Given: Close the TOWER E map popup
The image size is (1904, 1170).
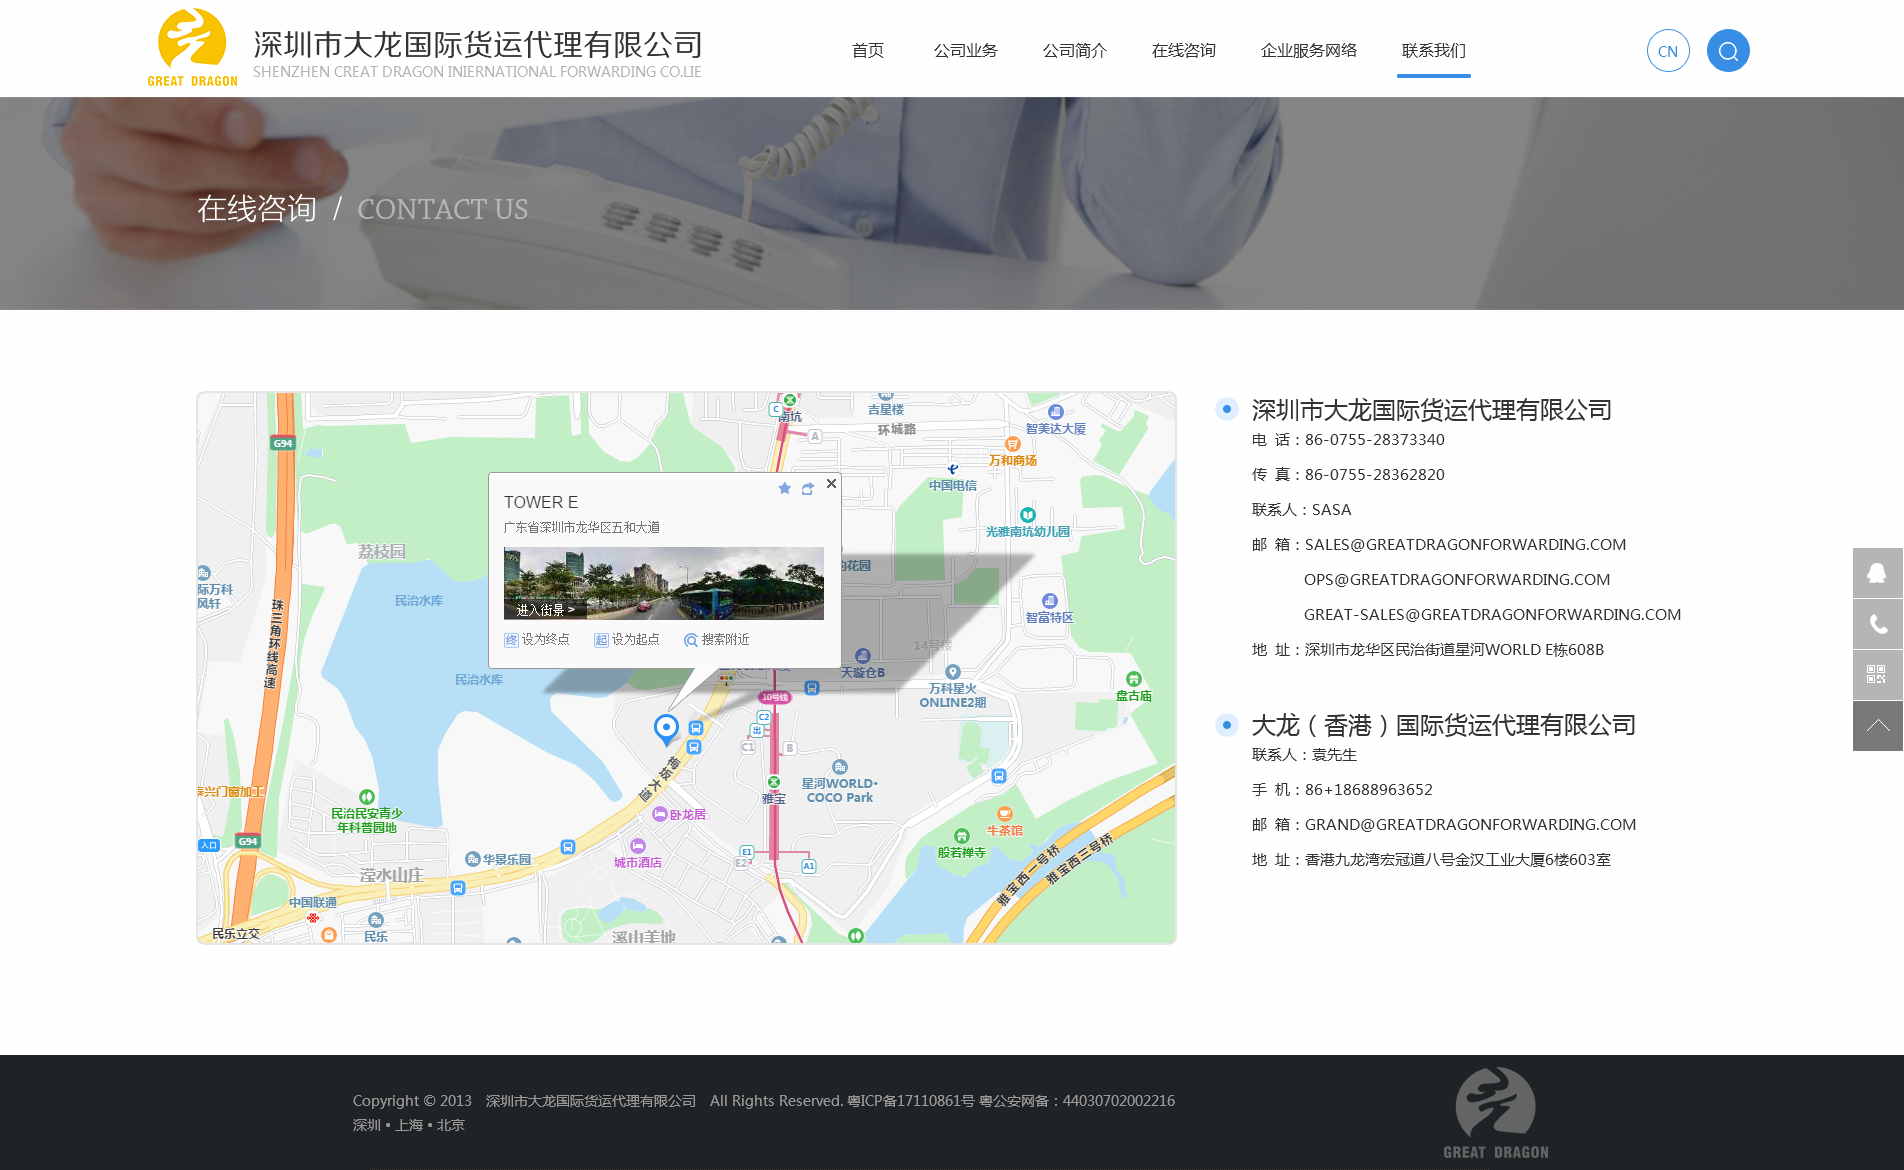Looking at the screenshot, I should point(831,484).
